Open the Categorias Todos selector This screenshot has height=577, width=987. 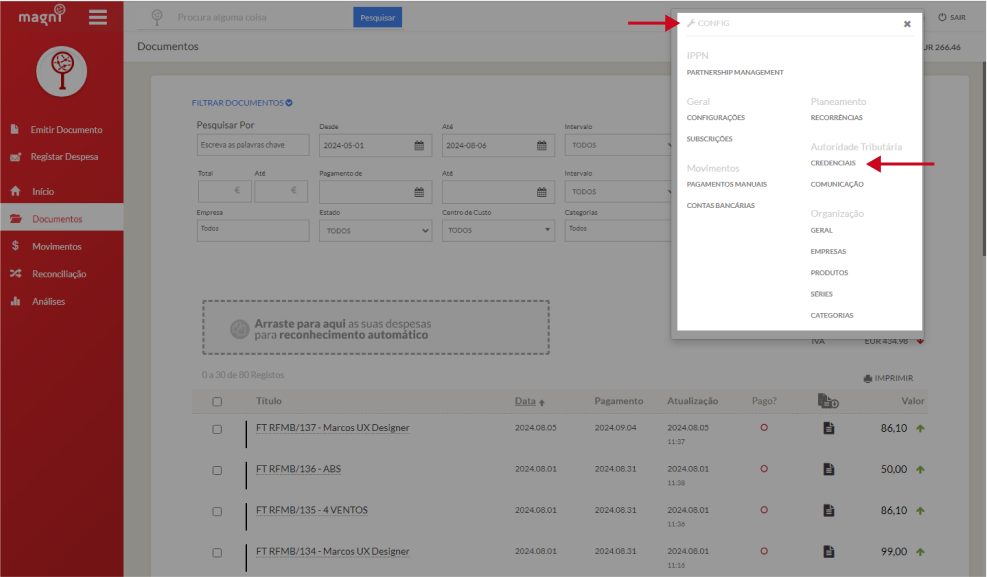(619, 230)
